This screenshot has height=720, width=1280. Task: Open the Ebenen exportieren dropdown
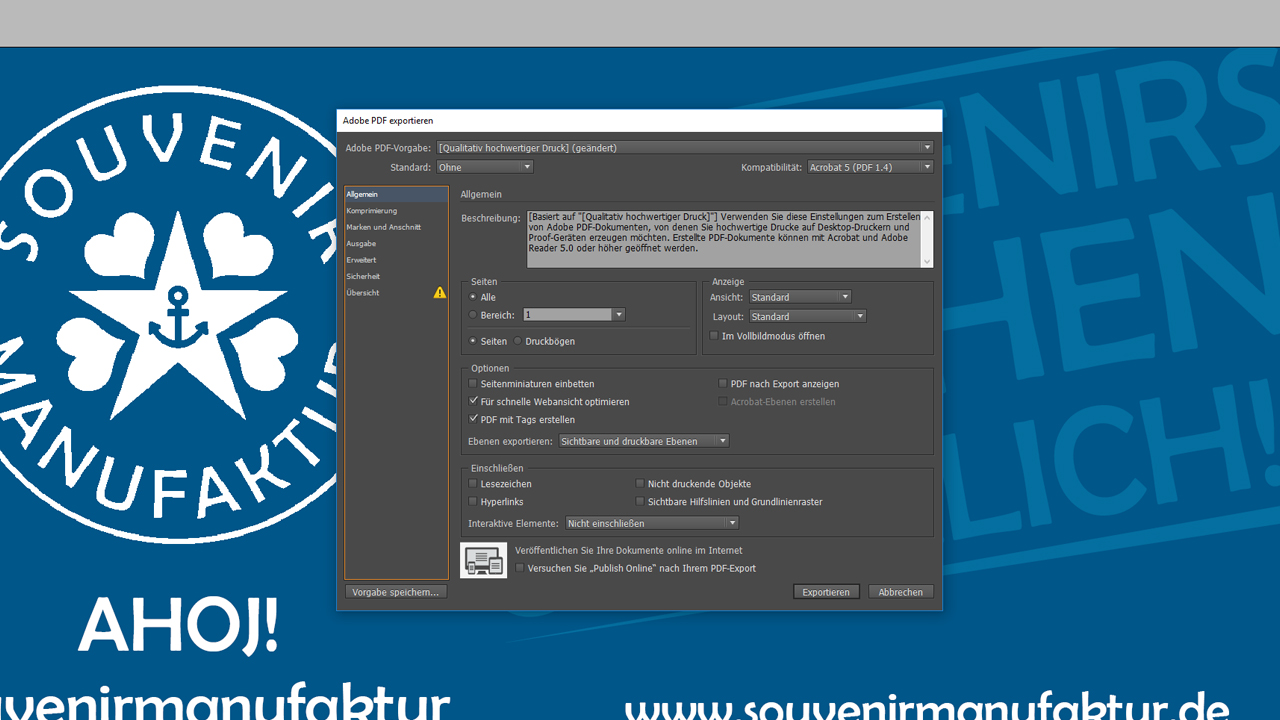644,441
